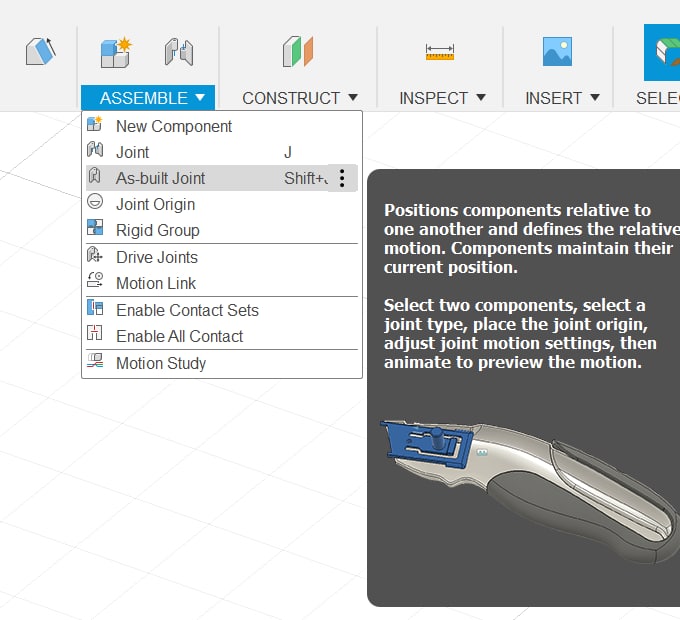
Task: Click the Enable Contact Sets icon
Action: coord(95,307)
